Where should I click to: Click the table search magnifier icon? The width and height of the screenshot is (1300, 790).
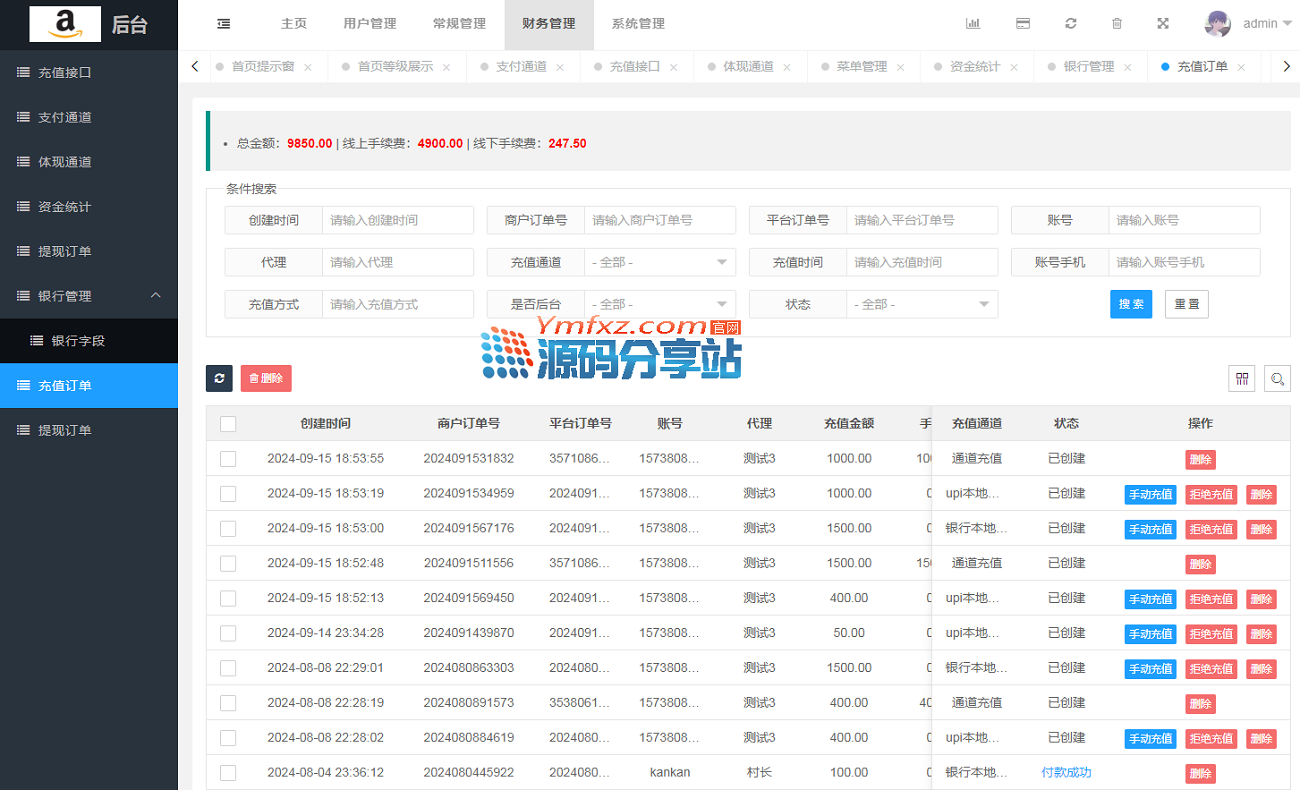coord(1277,378)
